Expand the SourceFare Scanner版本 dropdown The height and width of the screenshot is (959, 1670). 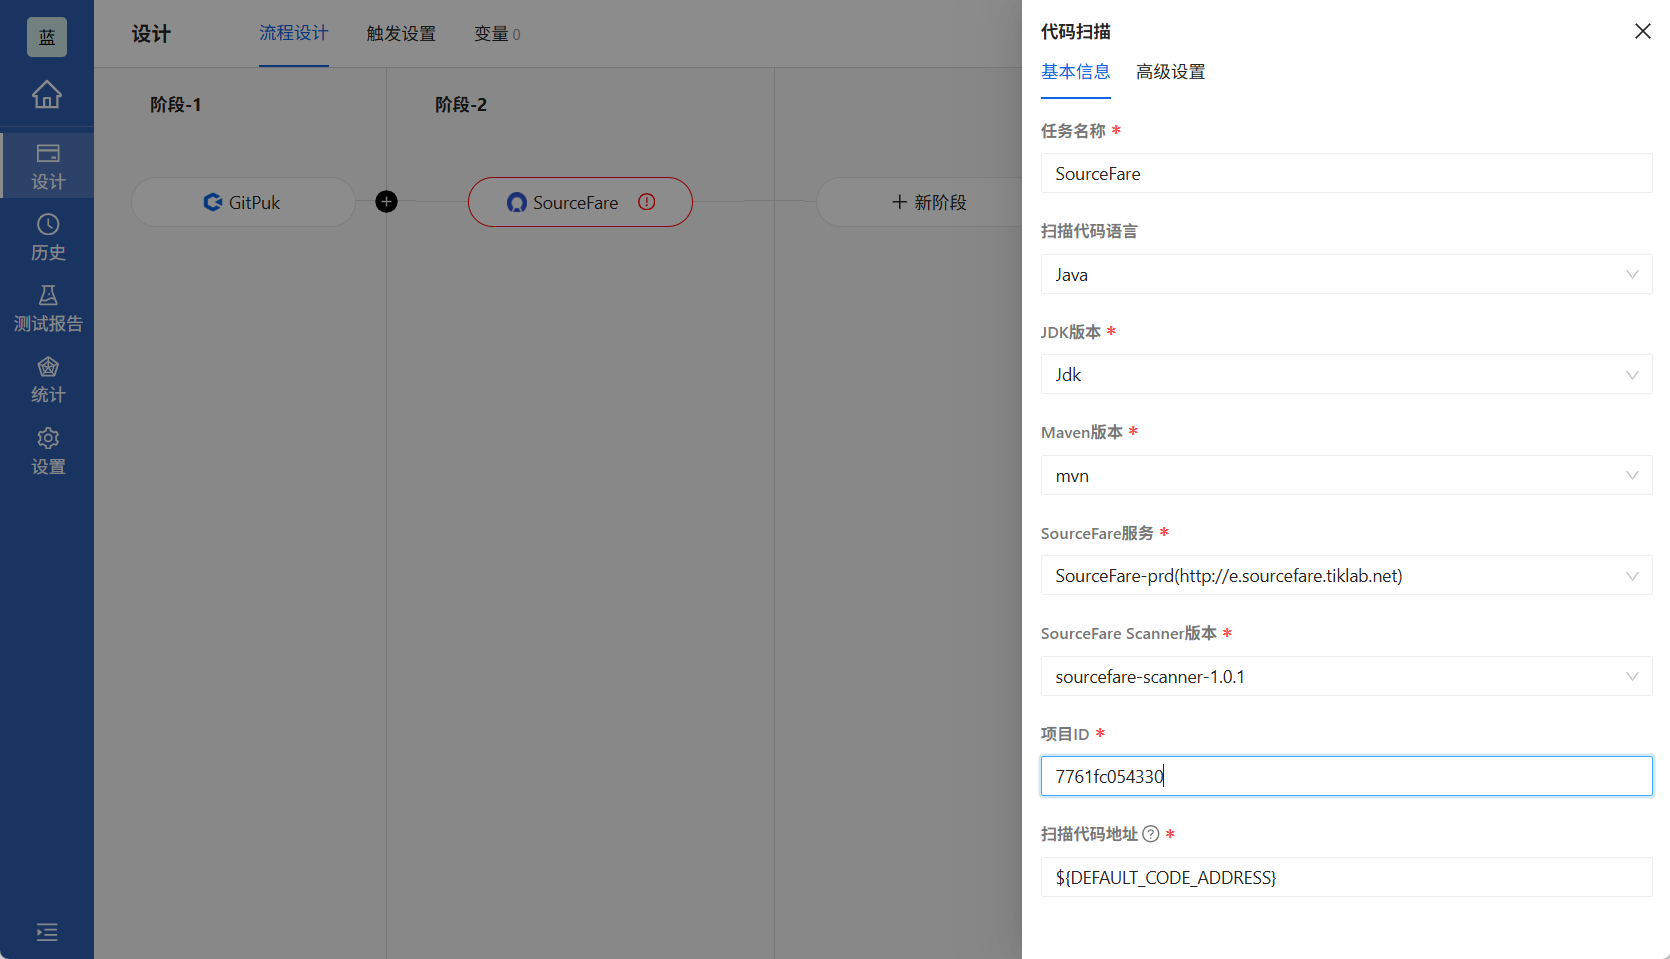(1346, 676)
